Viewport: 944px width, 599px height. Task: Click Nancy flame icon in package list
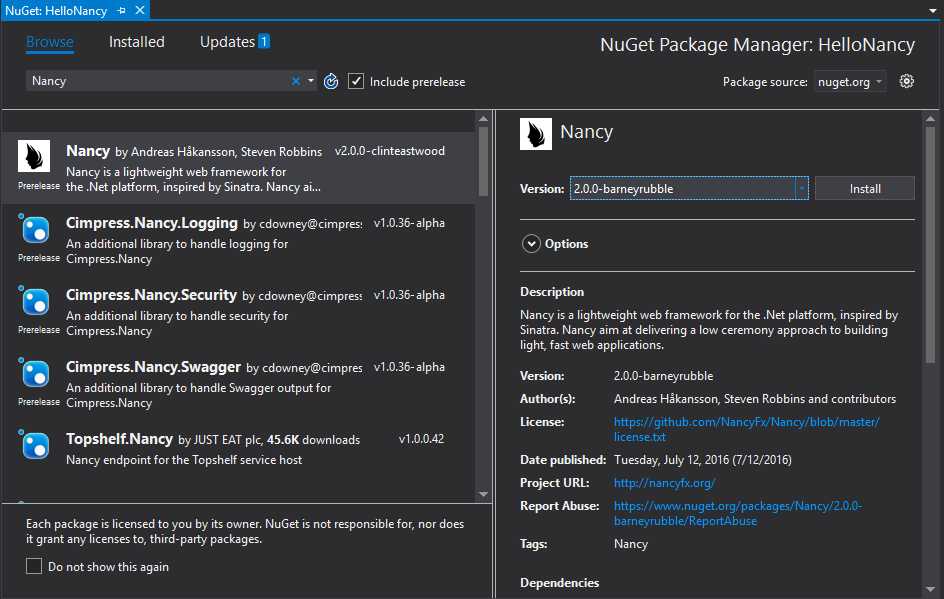[x=34, y=156]
